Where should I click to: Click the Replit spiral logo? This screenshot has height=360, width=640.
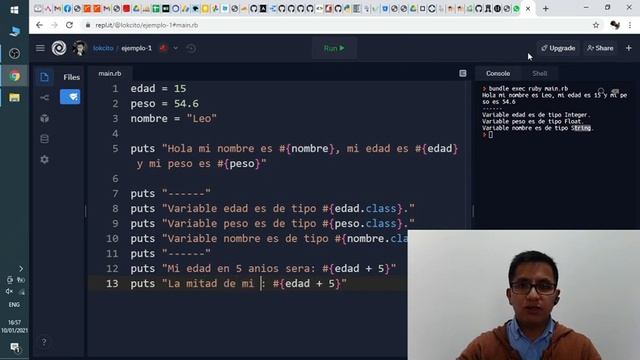click(59, 48)
